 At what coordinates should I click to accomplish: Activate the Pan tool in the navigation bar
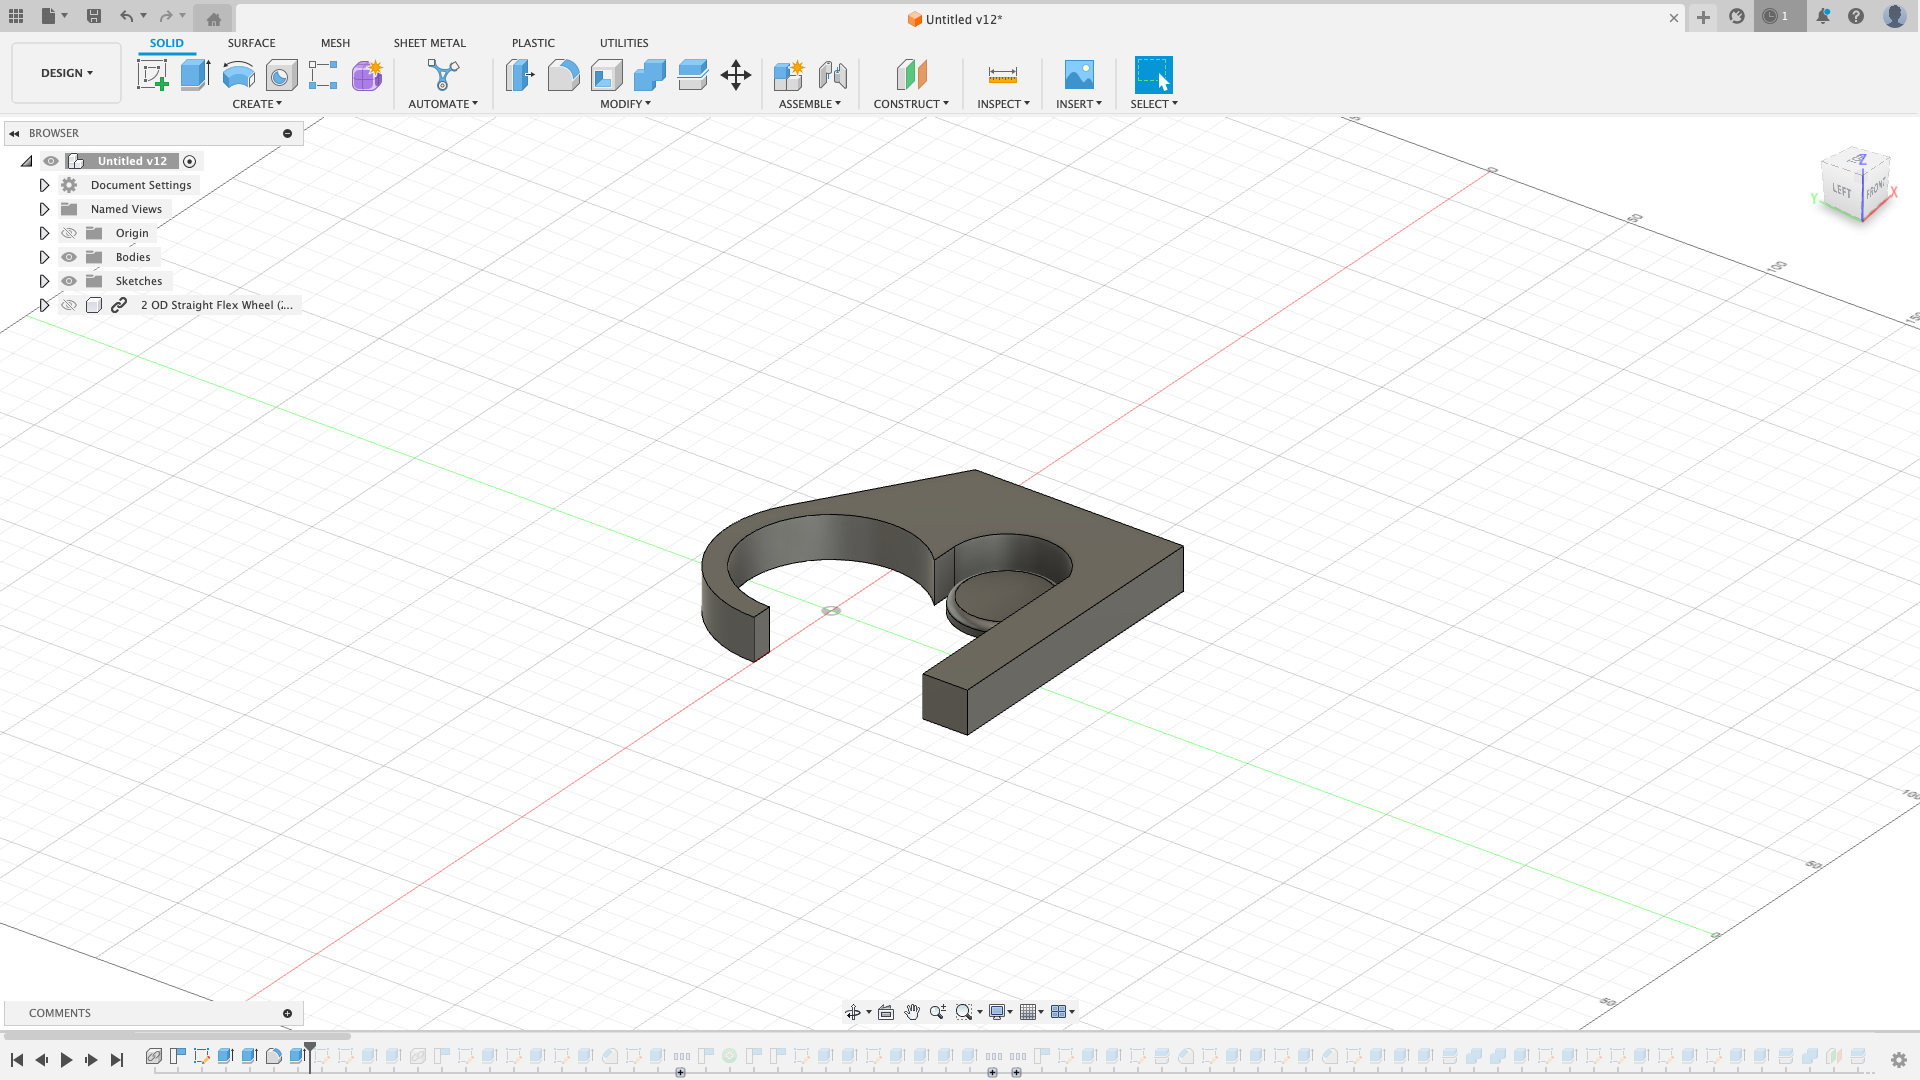(912, 1012)
